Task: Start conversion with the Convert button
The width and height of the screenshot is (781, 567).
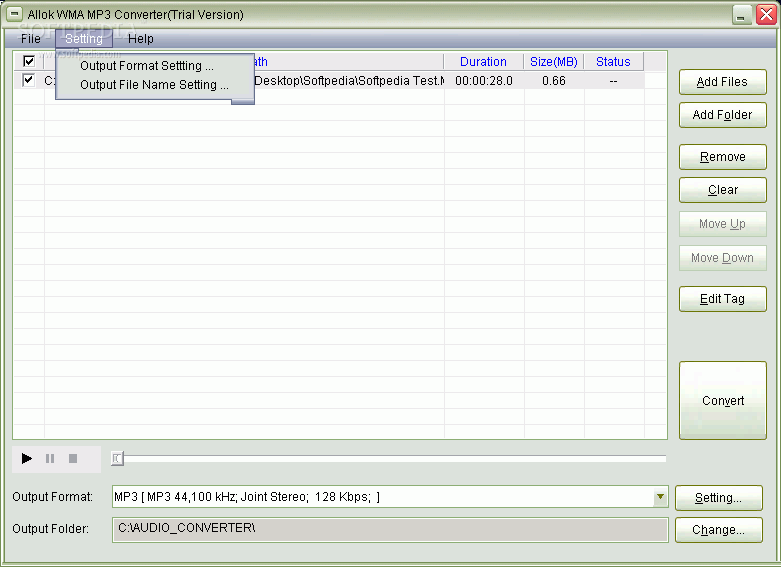Action: point(722,401)
